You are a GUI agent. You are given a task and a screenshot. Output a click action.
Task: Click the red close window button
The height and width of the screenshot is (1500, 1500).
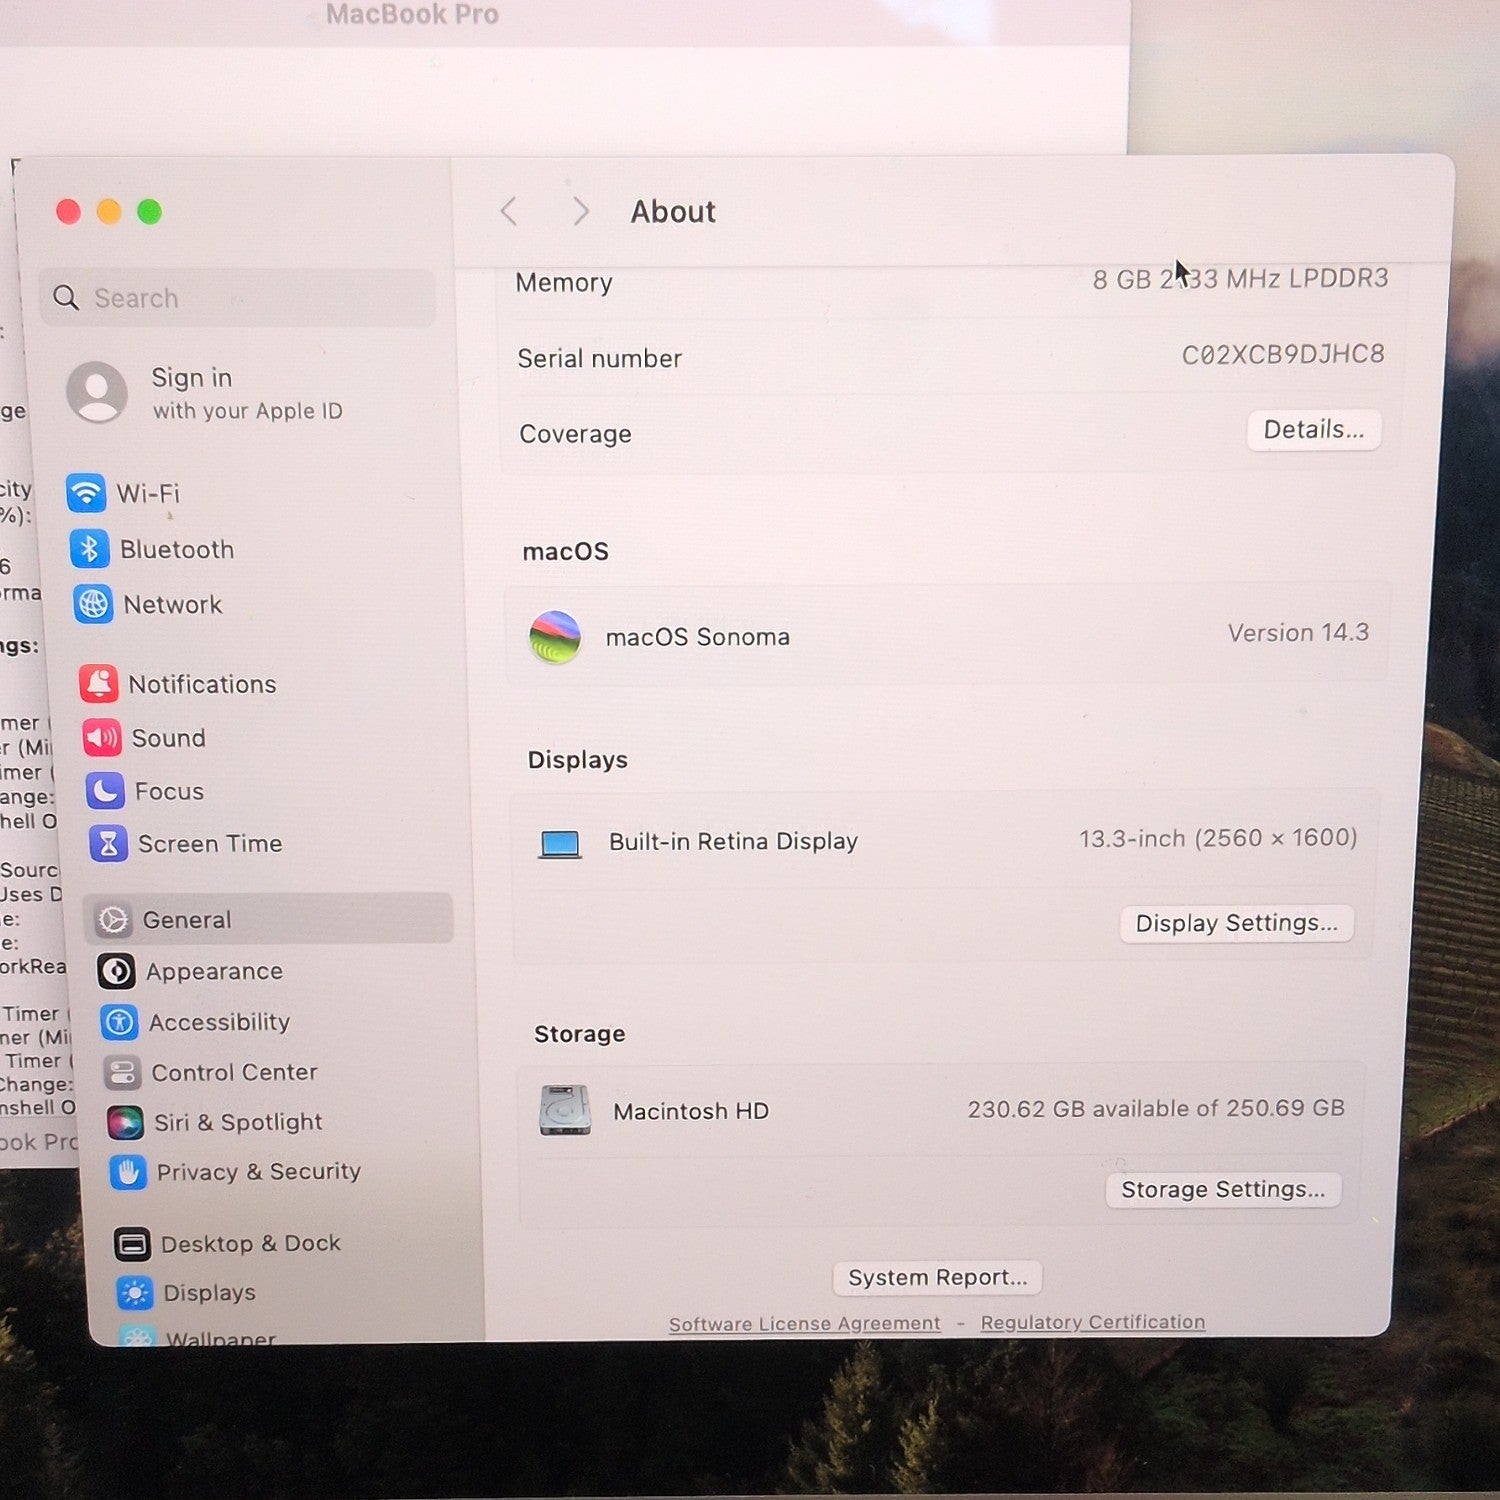point(68,212)
